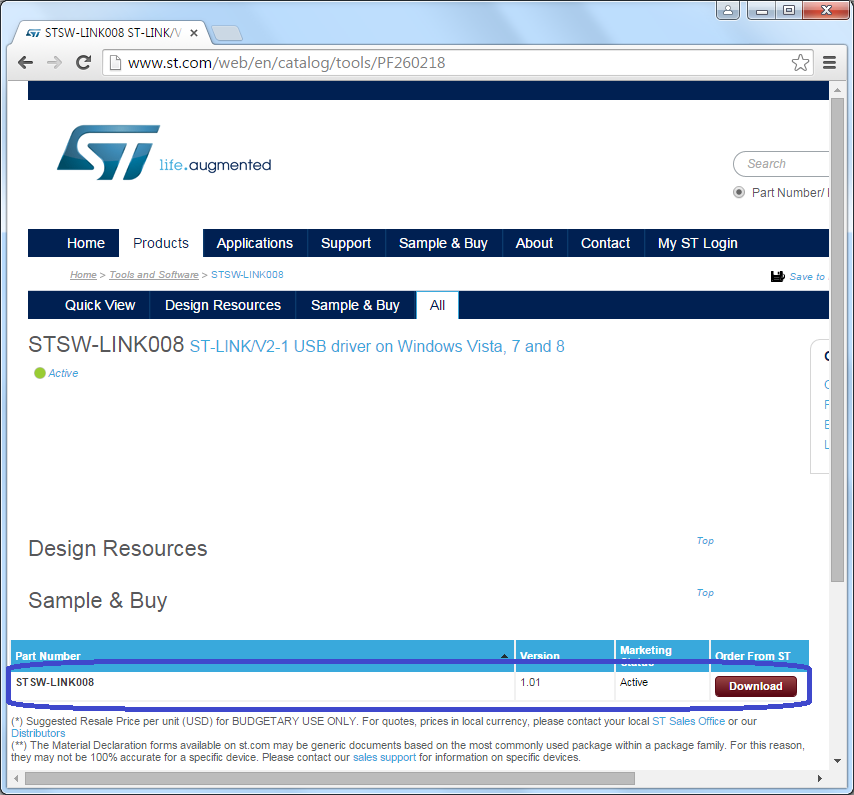This screenshot has width=854, height=795.
Task: Switch to the Quick View tab
Action: click(100, 305)
